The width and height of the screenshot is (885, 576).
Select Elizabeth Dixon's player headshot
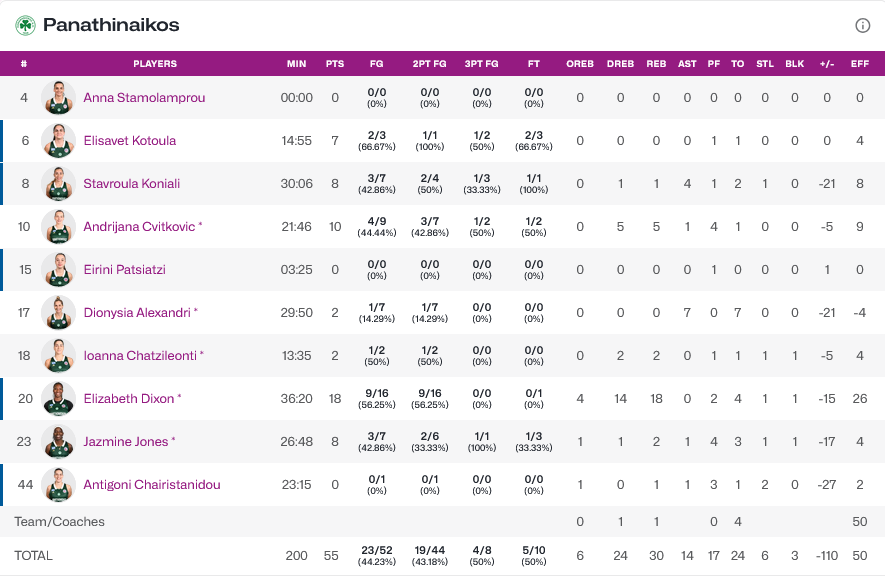59,399
